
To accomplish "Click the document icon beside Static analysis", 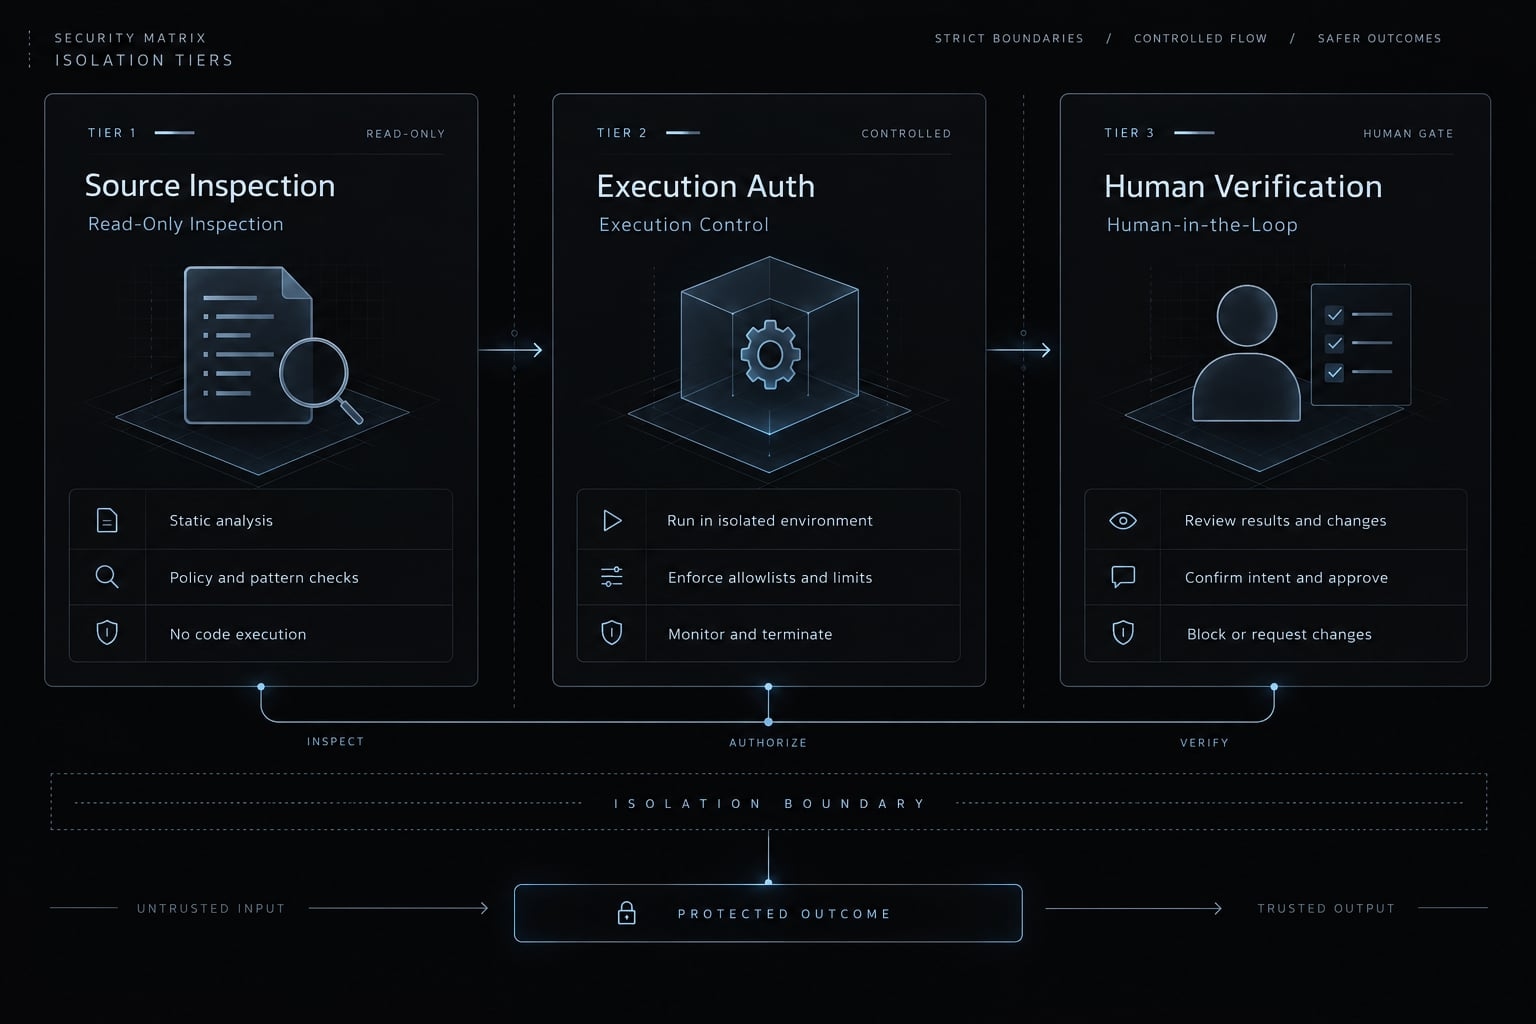I will click(x=107, y=520).
